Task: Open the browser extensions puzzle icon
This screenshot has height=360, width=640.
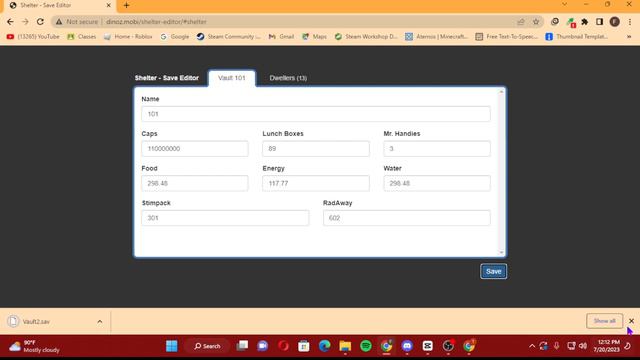Action: (x=584, y=22)
